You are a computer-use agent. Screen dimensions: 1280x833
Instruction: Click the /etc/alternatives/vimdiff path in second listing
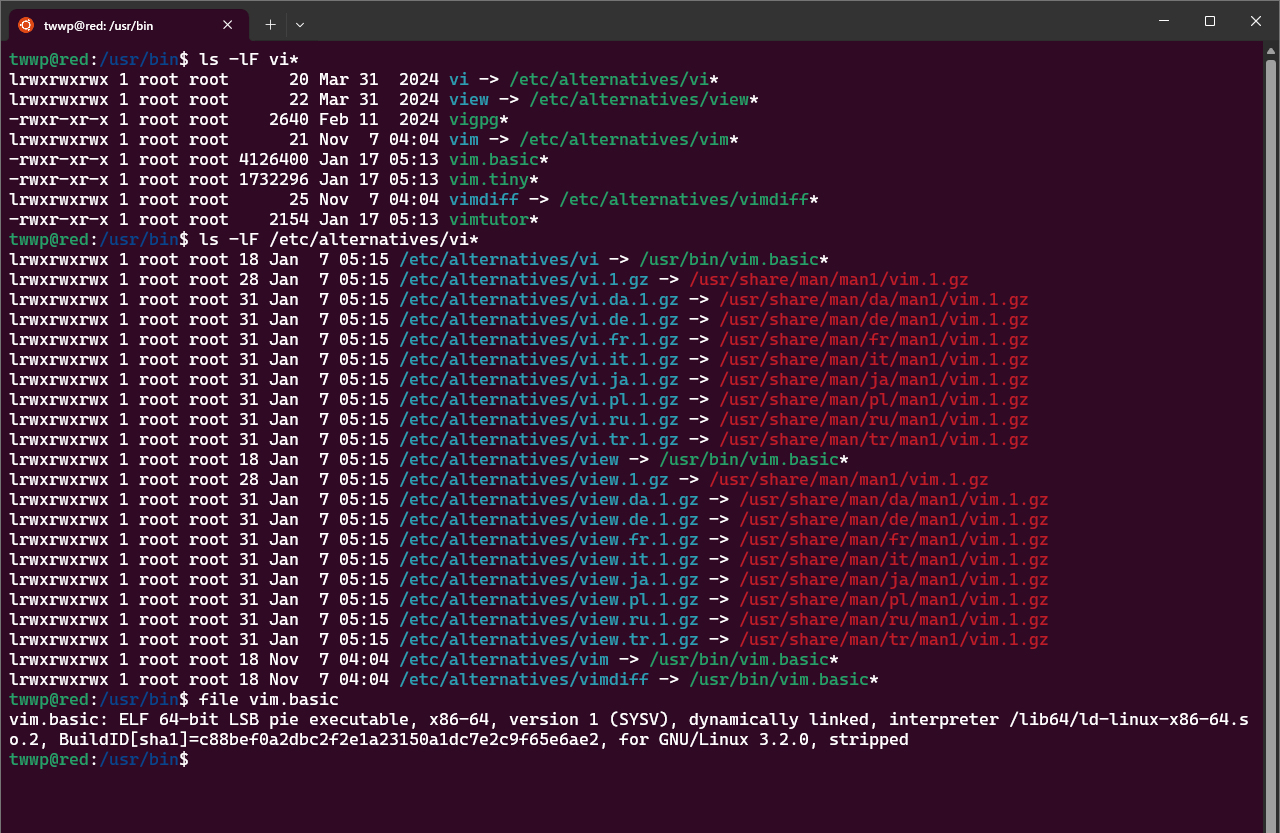524,680
